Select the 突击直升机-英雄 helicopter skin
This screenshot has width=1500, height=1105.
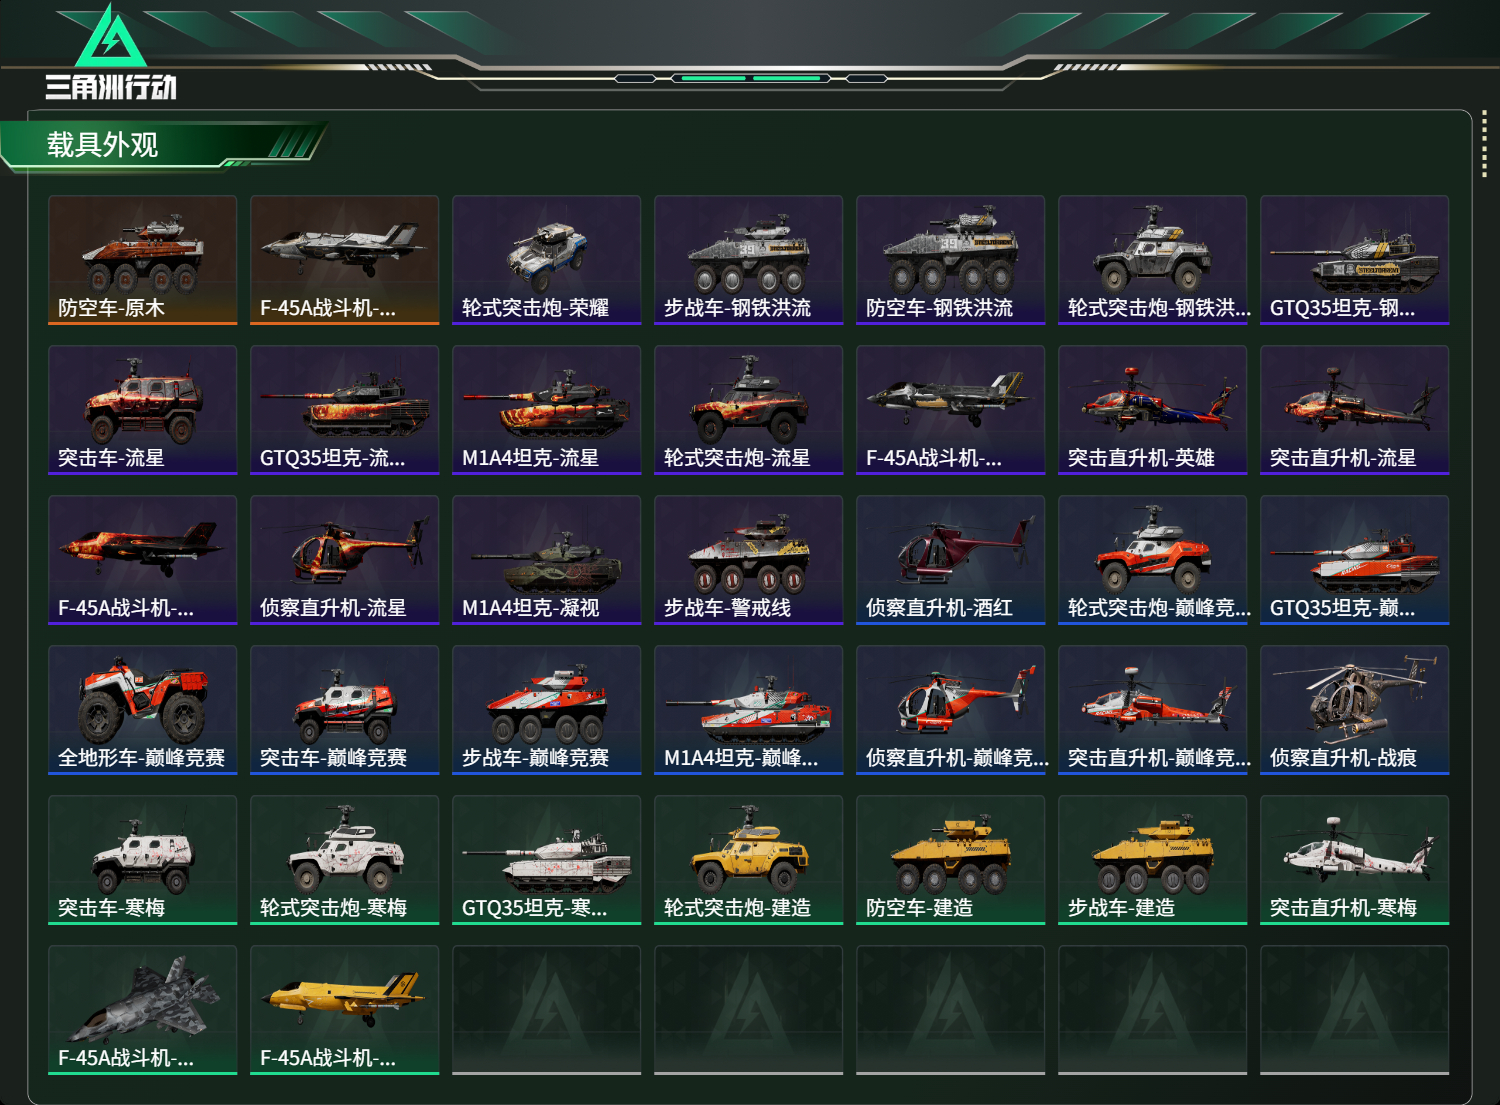(x=1153, y=410)
